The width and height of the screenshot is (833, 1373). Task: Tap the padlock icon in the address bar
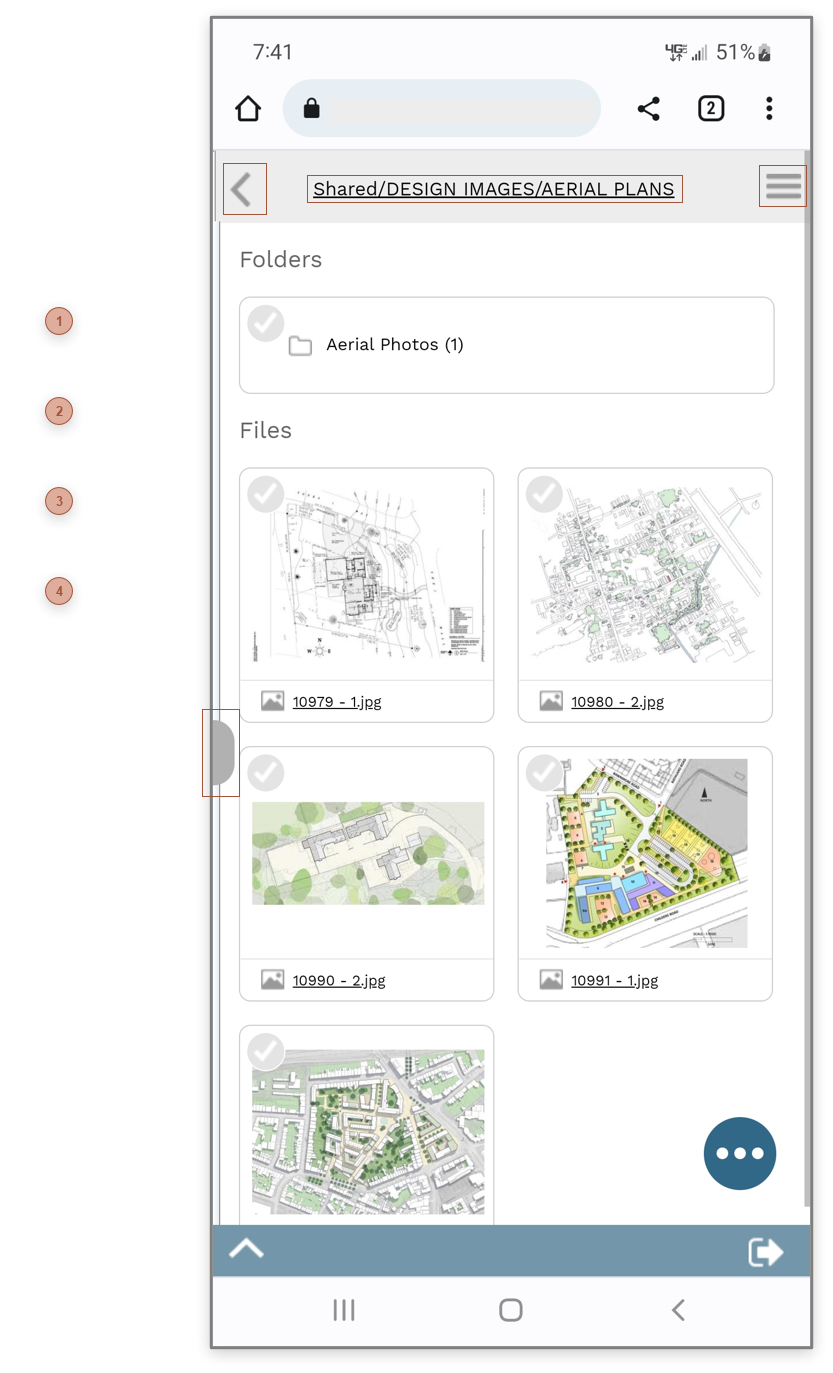[x=310, y=108]
